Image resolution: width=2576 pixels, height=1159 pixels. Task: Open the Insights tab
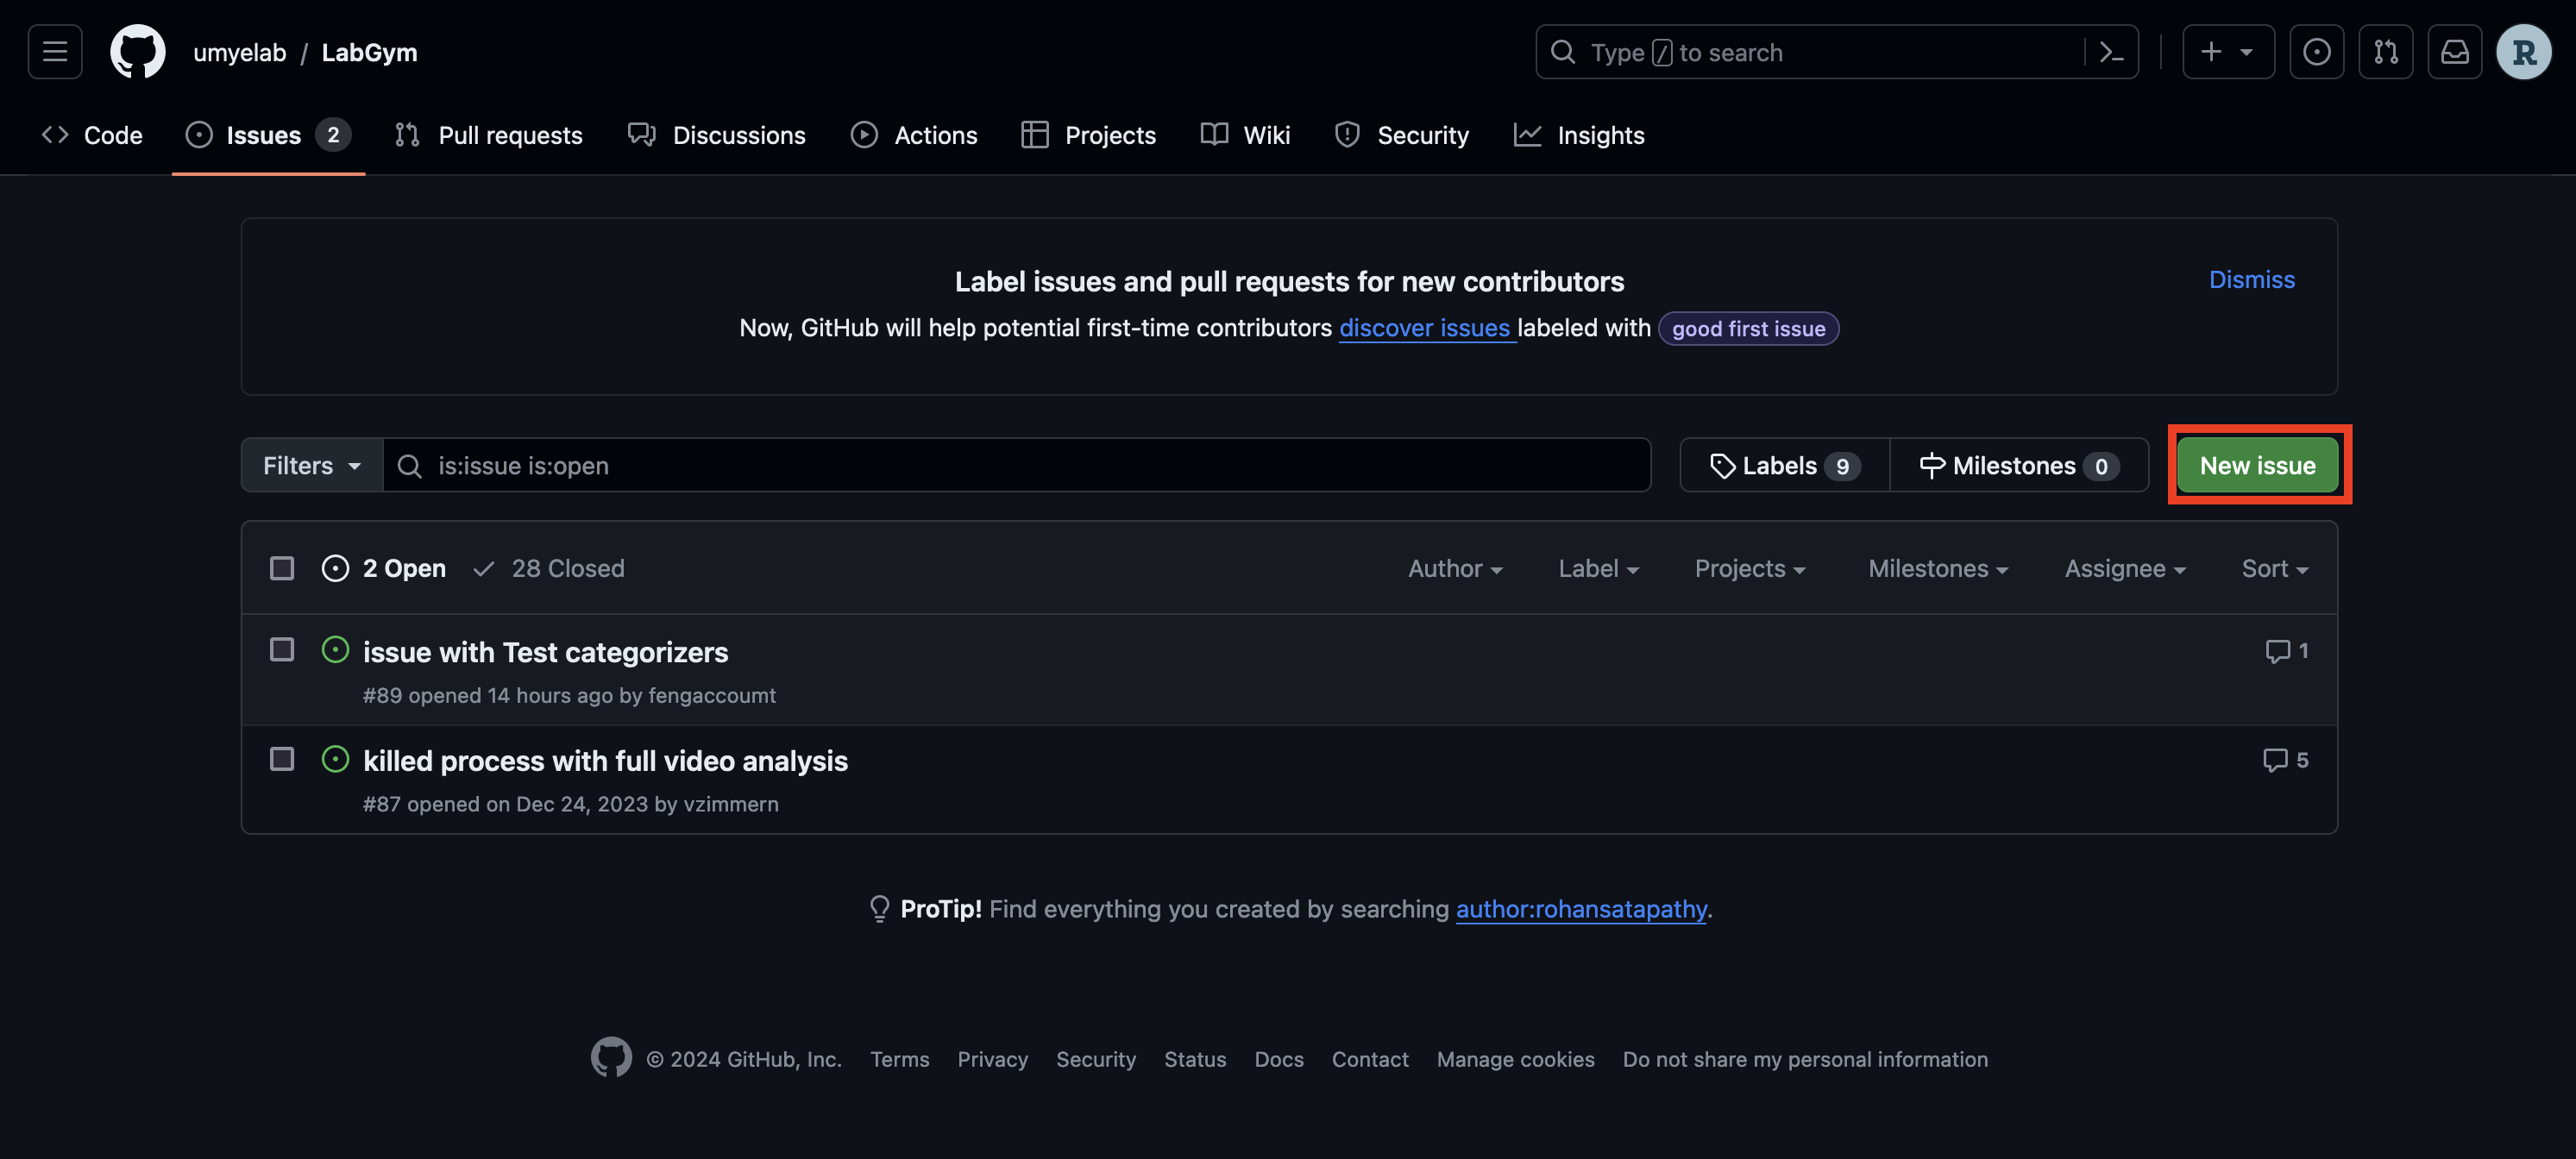(1578, 135)
